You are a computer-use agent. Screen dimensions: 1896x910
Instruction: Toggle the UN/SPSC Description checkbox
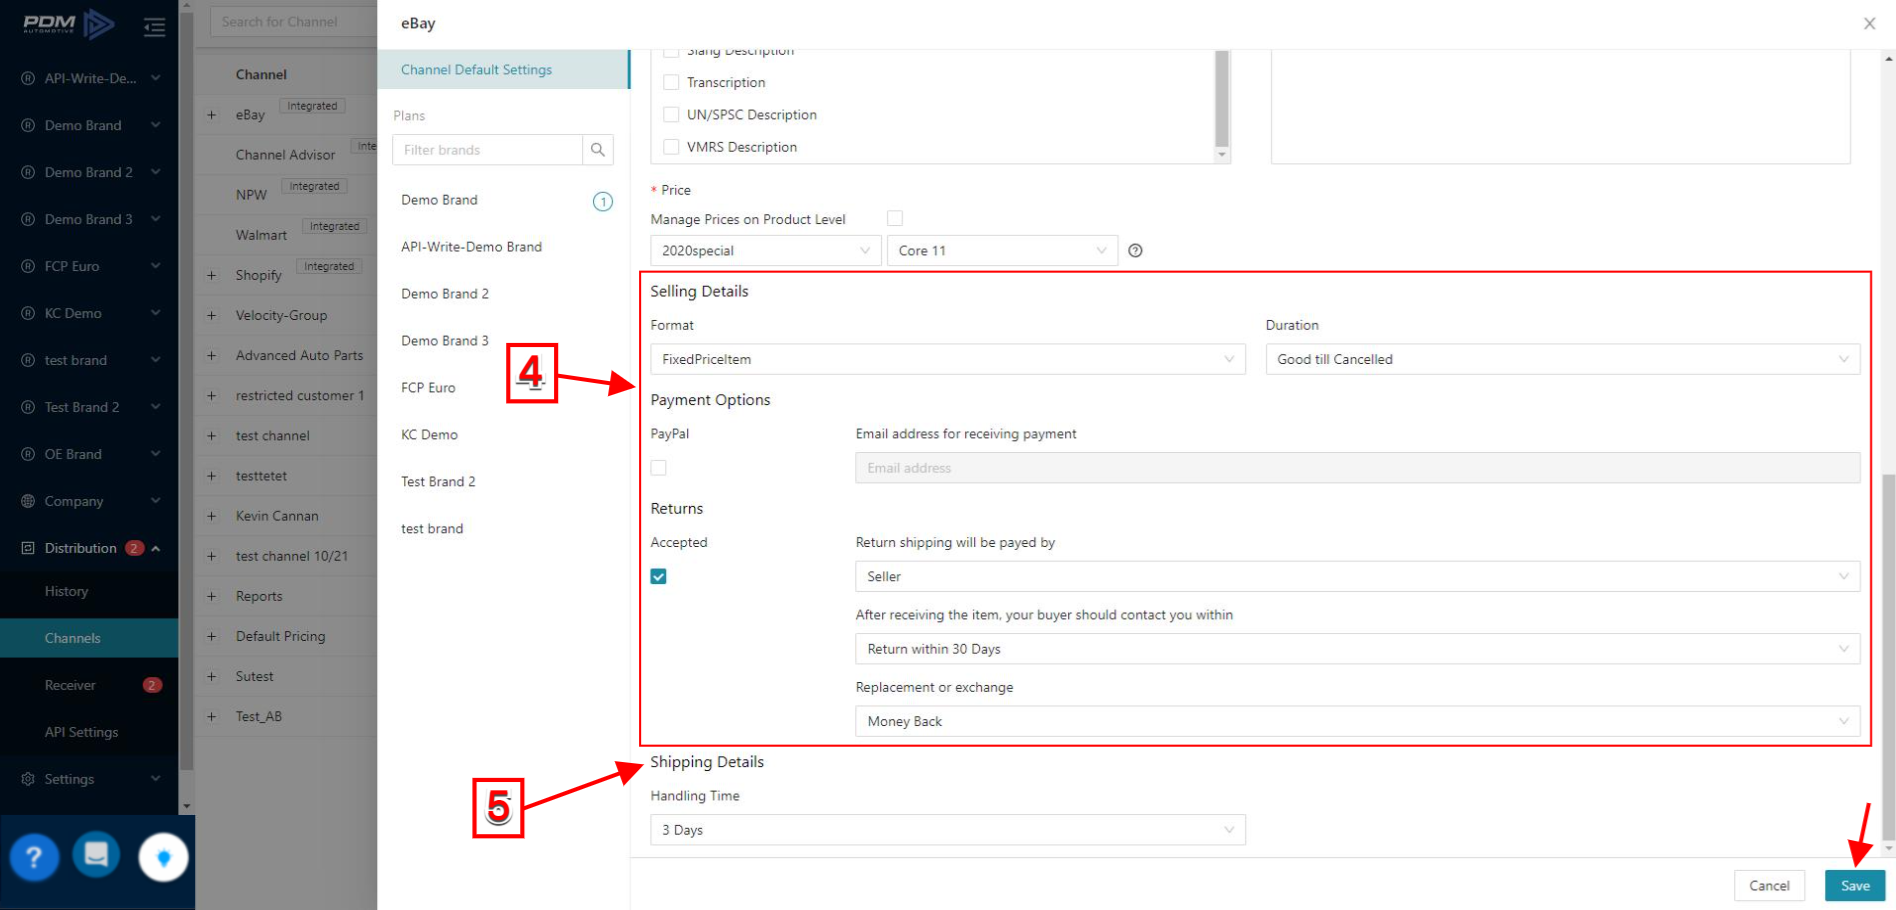coord(671,114)
